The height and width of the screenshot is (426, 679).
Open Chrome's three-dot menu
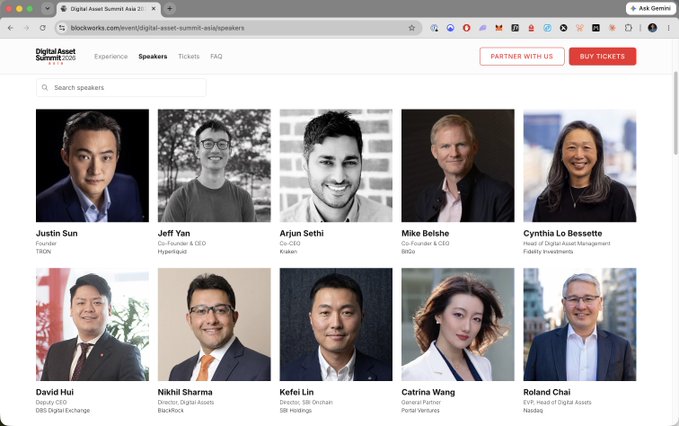point(668,28)
